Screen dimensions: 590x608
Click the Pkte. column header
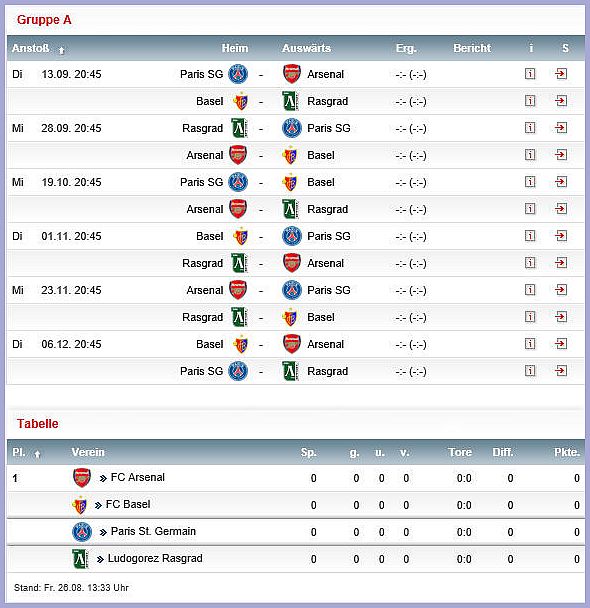point(567,452)
